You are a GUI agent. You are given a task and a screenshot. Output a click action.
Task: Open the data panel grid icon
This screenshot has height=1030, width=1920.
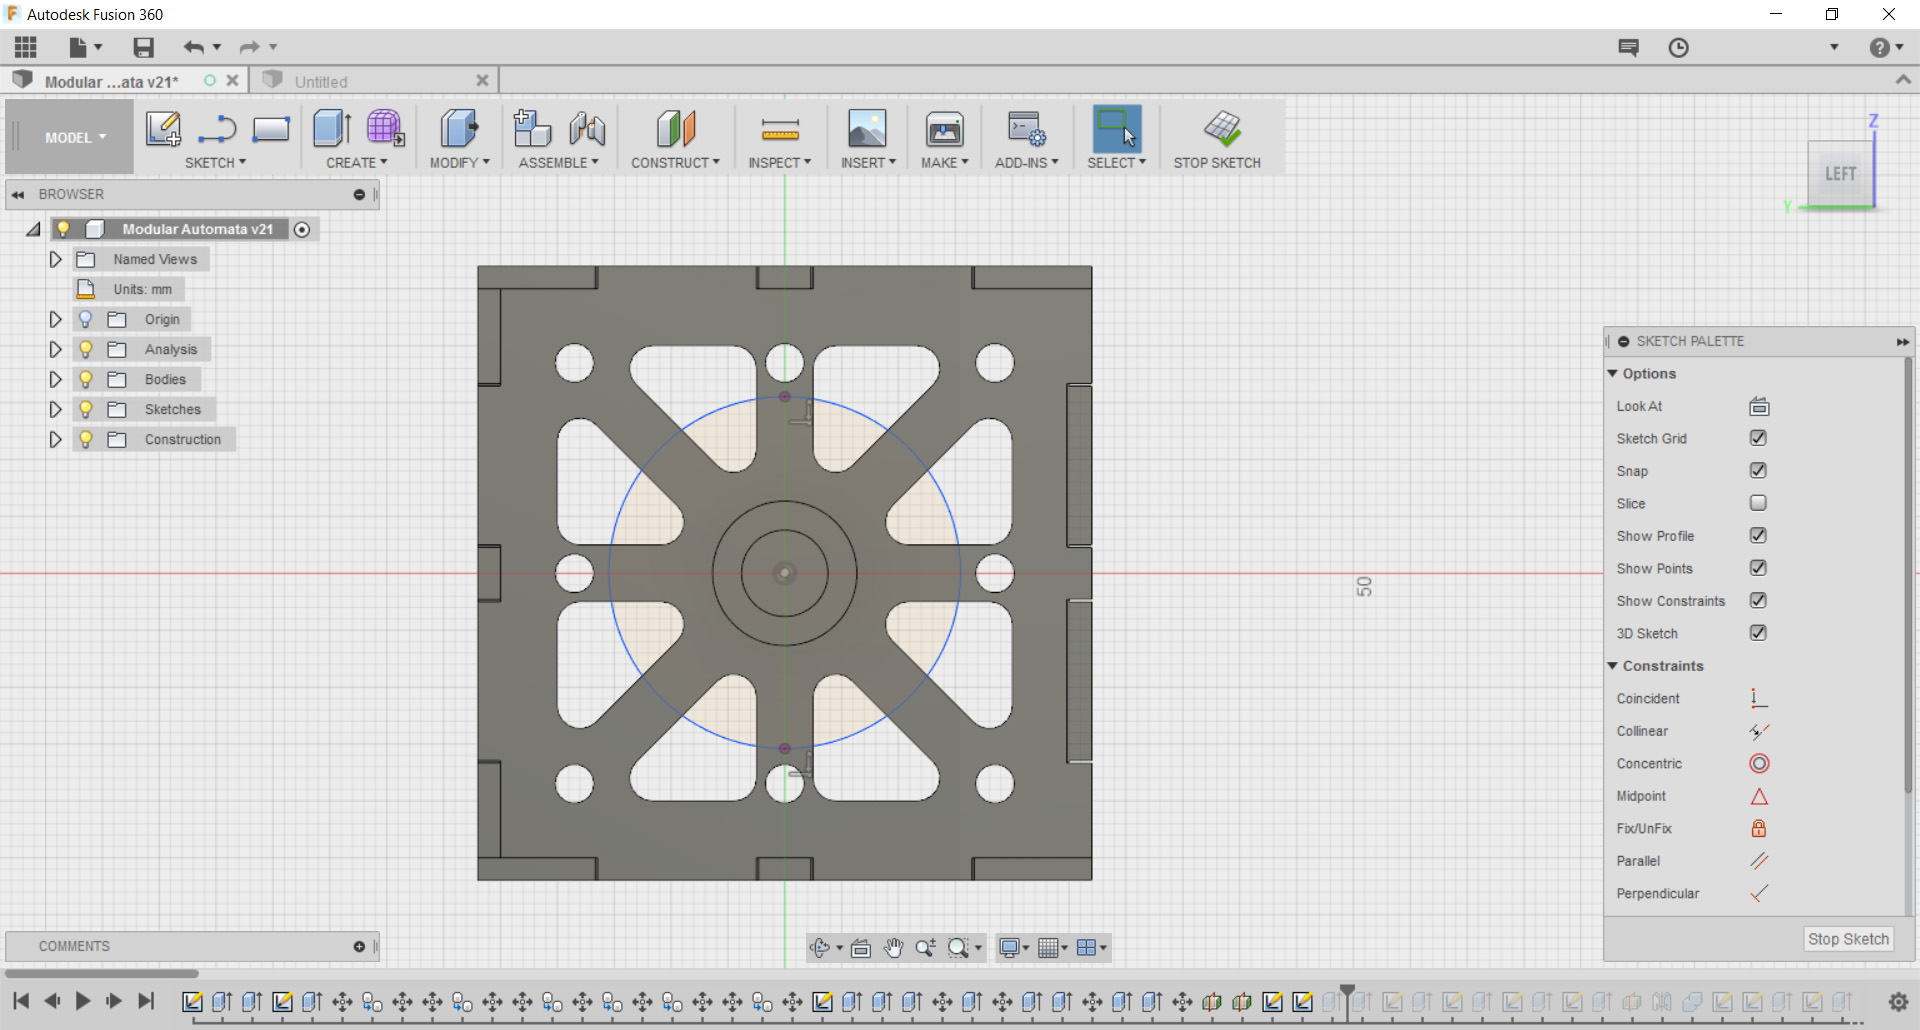click(x=26, y=47)
